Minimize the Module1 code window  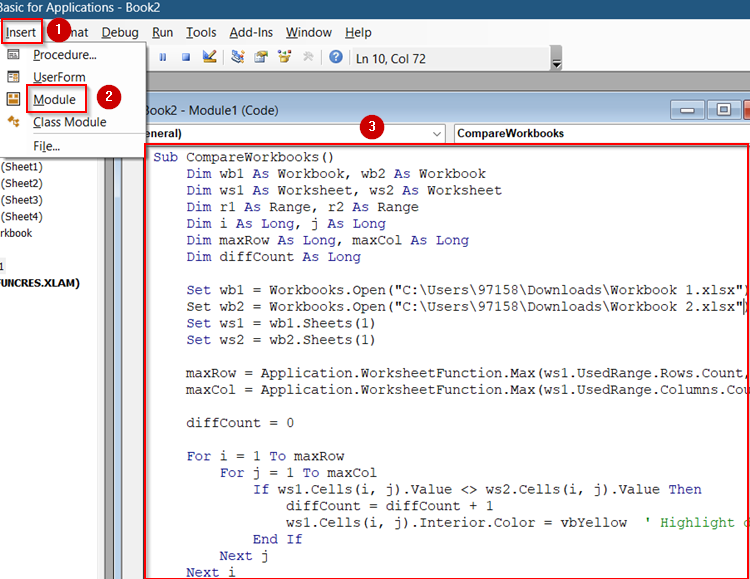point(687,110)
